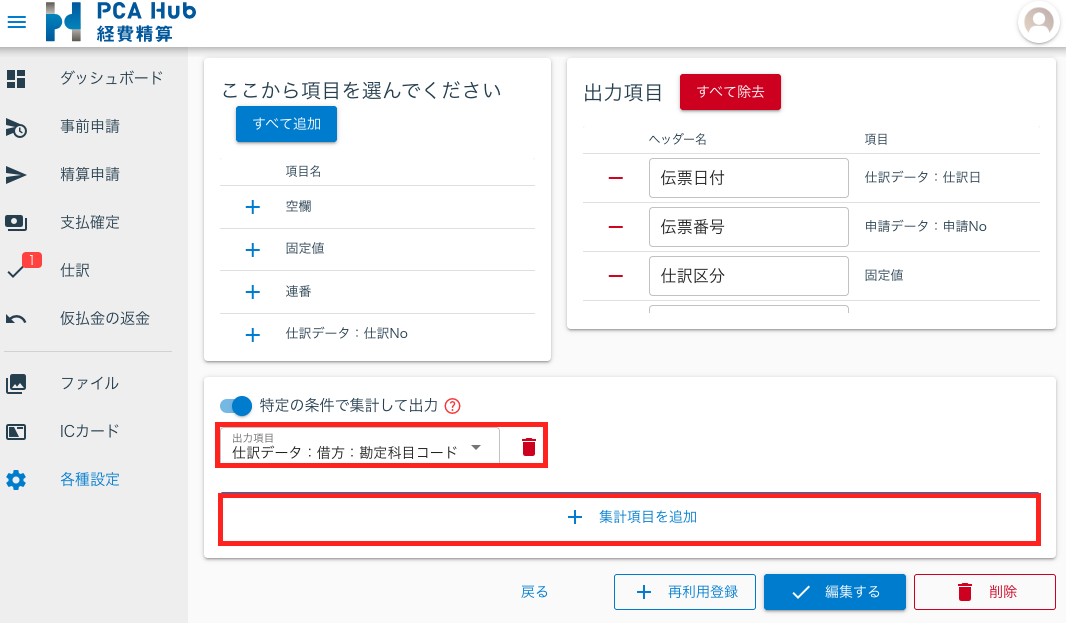Open the hamburger menu at top left

pos(16,22)
